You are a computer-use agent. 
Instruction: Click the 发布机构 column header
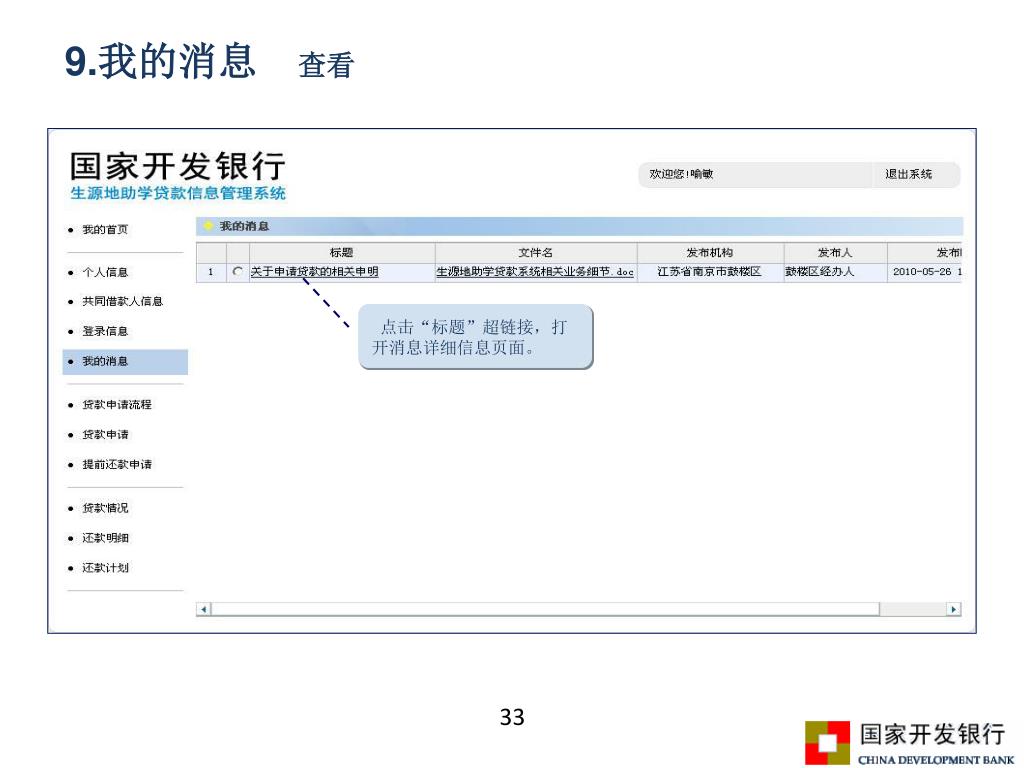(x=710, y=253)
